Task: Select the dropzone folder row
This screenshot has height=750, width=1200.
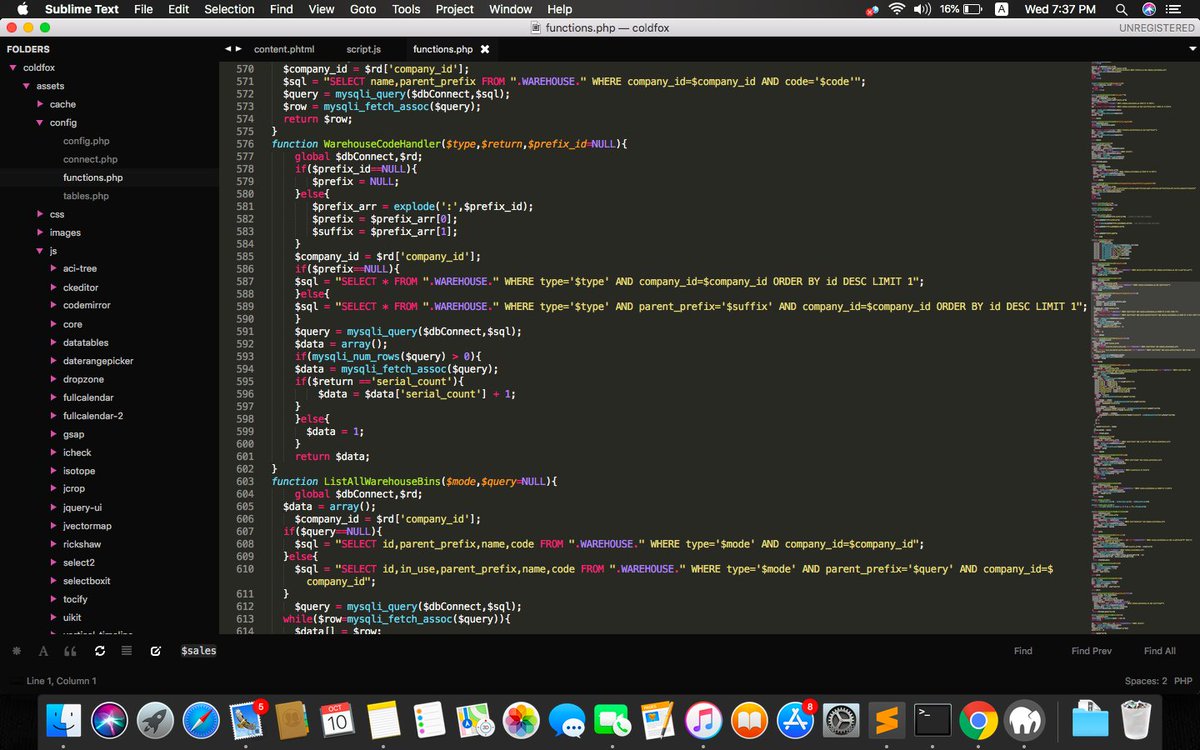Action: (x=109, y=379)
